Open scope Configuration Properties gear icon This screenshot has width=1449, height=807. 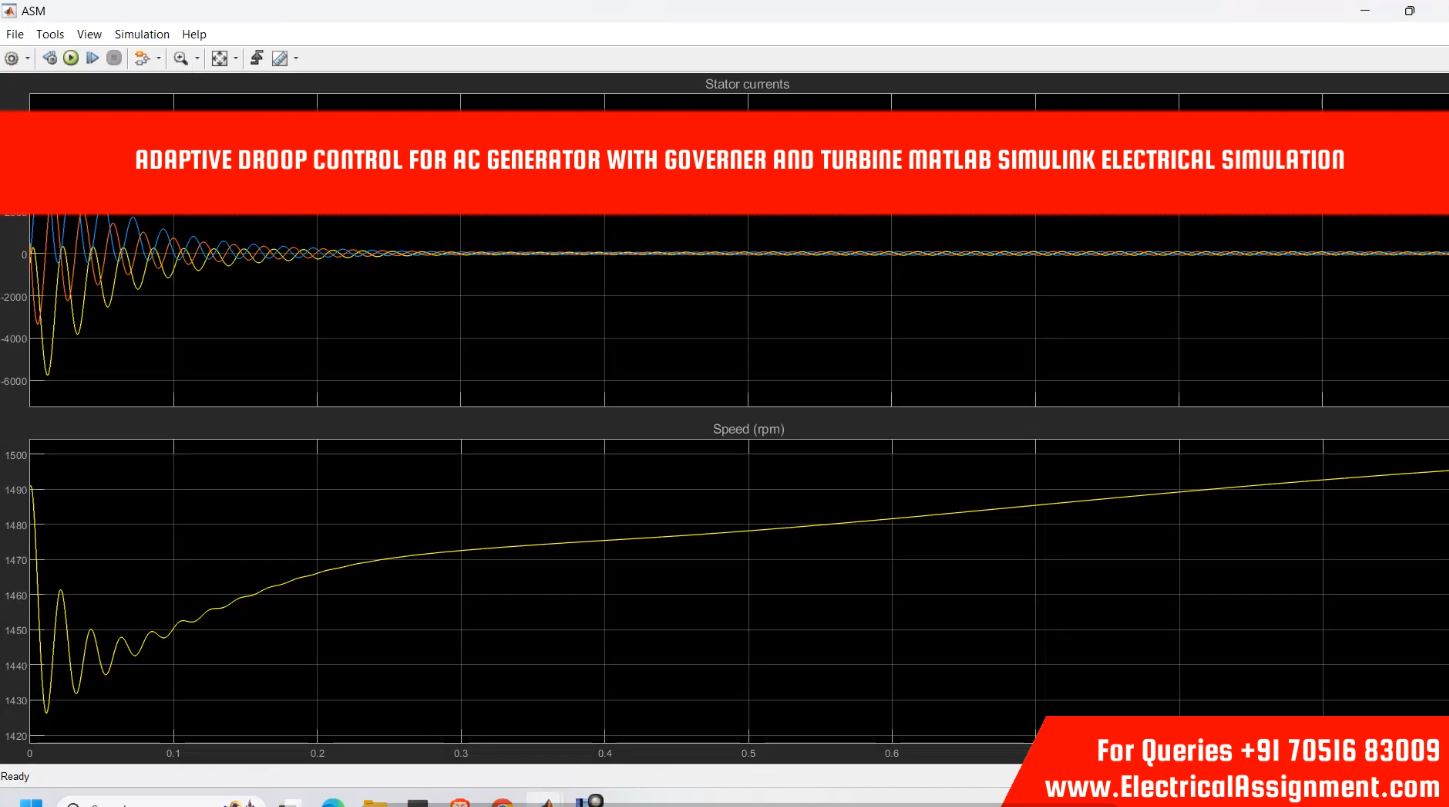12,58
